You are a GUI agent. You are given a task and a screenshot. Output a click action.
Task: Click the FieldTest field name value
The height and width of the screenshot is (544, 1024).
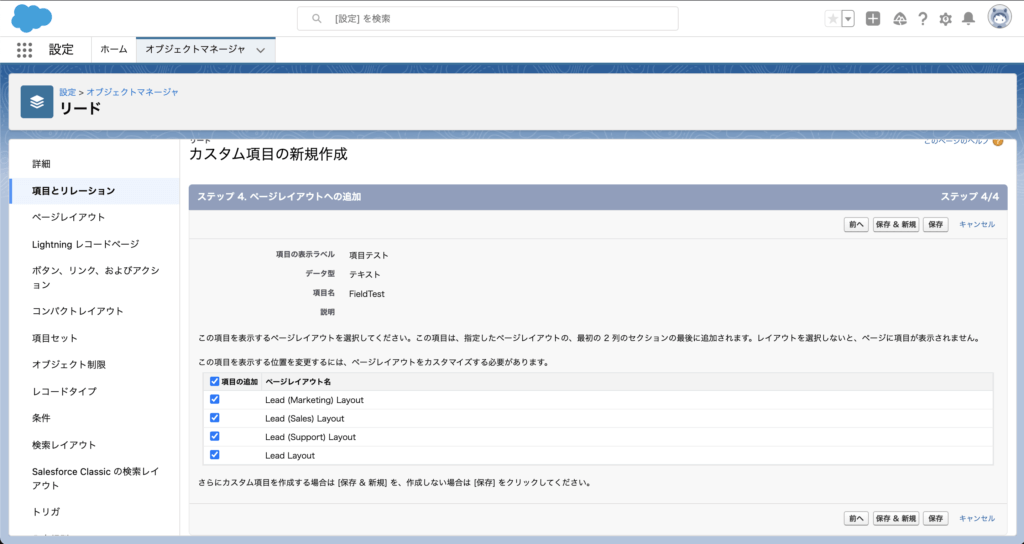pos(366,294)
